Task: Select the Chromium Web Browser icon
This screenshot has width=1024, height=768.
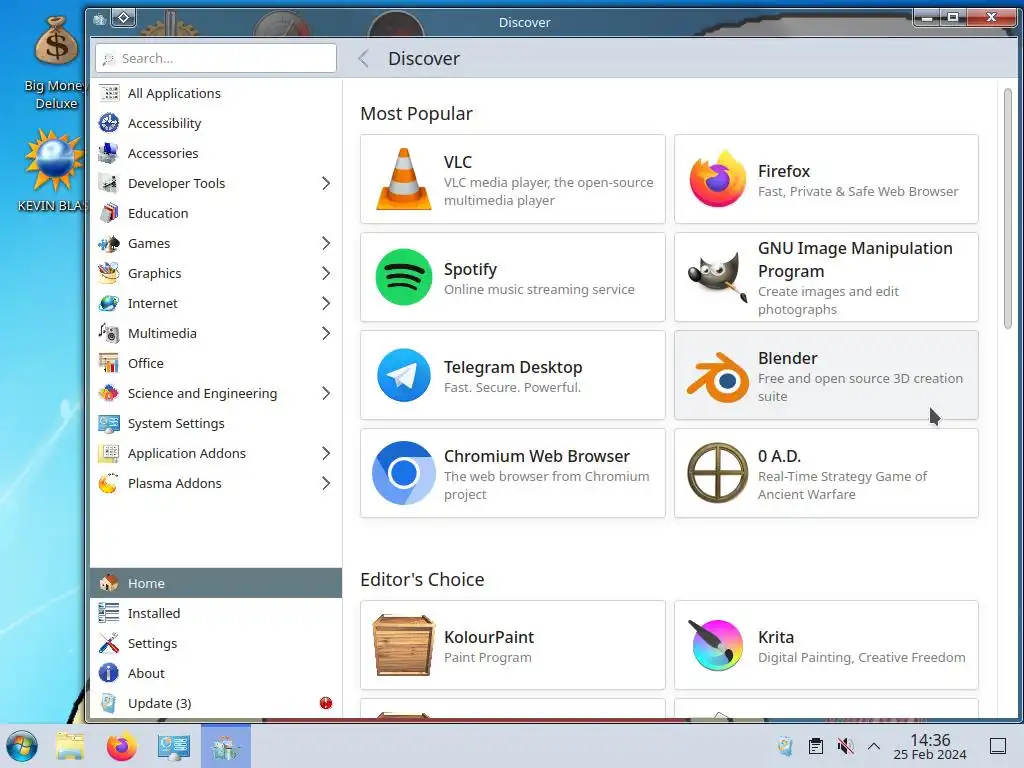Action: click(404, 473)
